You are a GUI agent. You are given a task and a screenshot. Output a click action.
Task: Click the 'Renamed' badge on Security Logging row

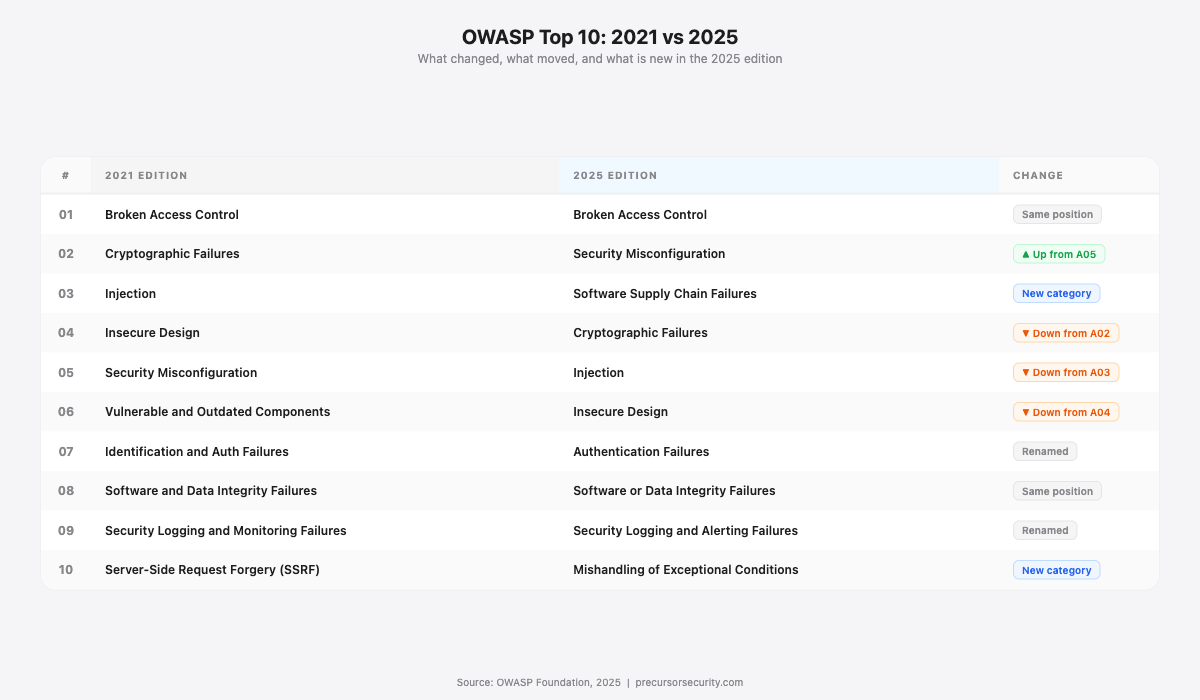[1045, 530]
